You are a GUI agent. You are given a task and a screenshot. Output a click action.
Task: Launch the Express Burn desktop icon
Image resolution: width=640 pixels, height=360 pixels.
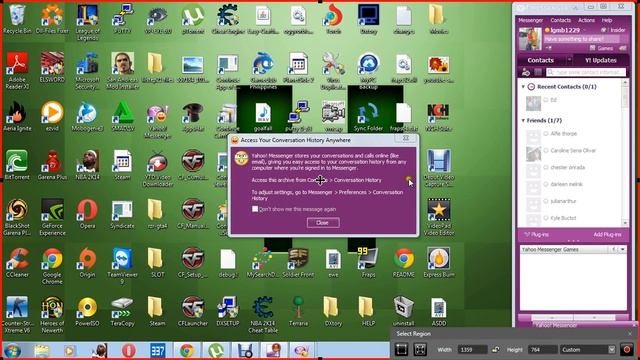(439, 262)
